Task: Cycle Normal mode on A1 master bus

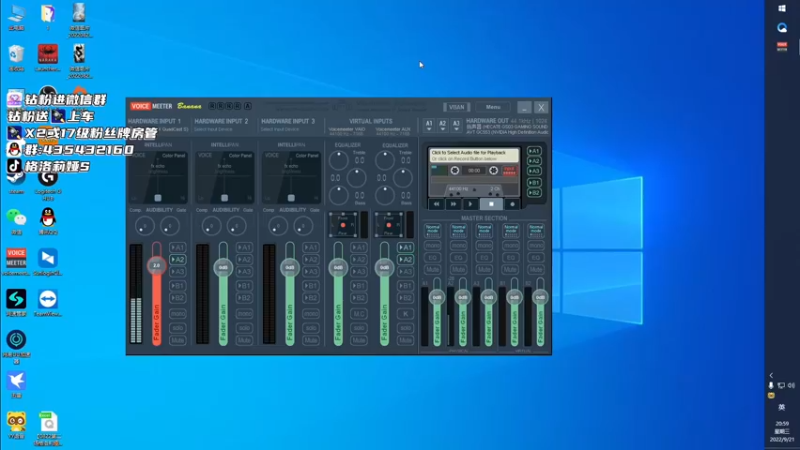Action: point(433,231)
